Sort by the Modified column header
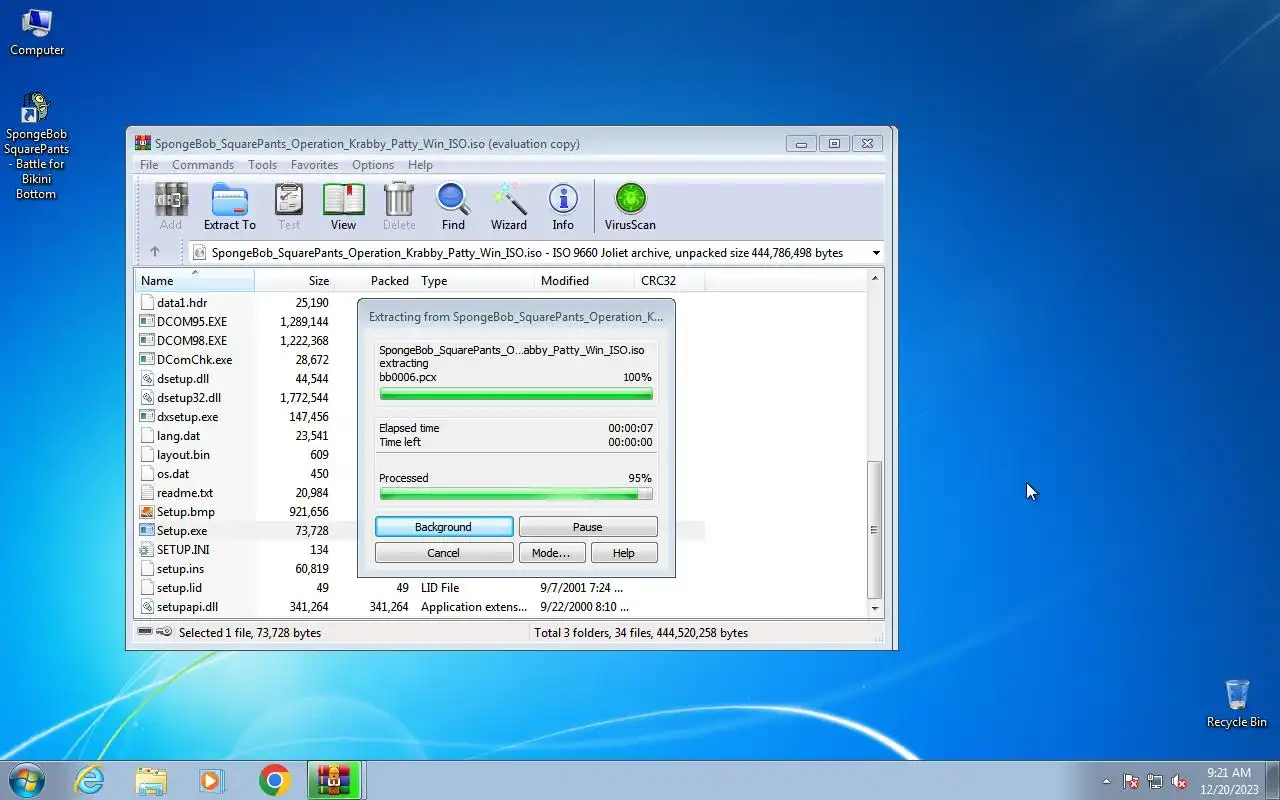Viewport: 1280px width, 800px height. point(585,281)
